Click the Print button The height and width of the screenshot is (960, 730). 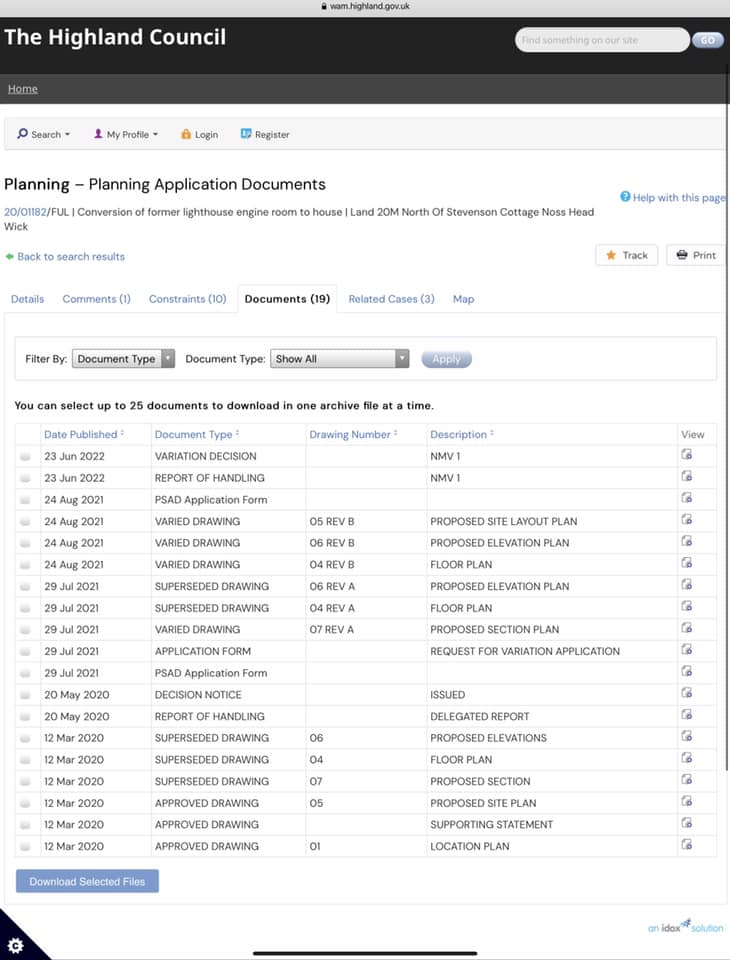coord(696,255)
